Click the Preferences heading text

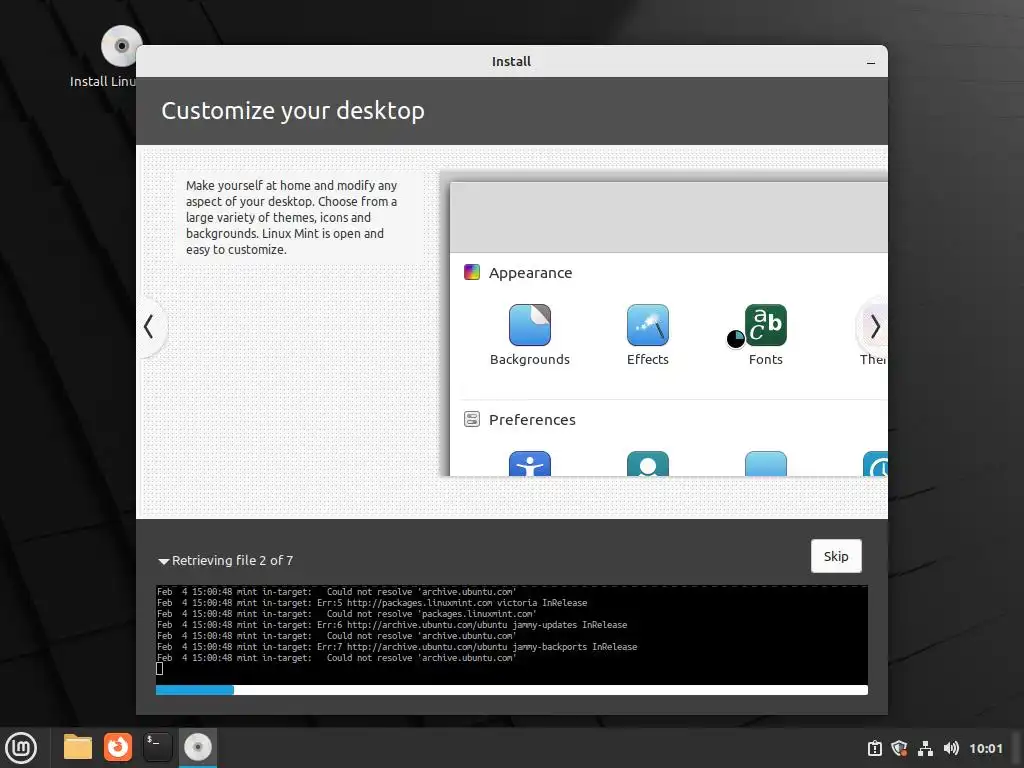[x=532, y=420]
